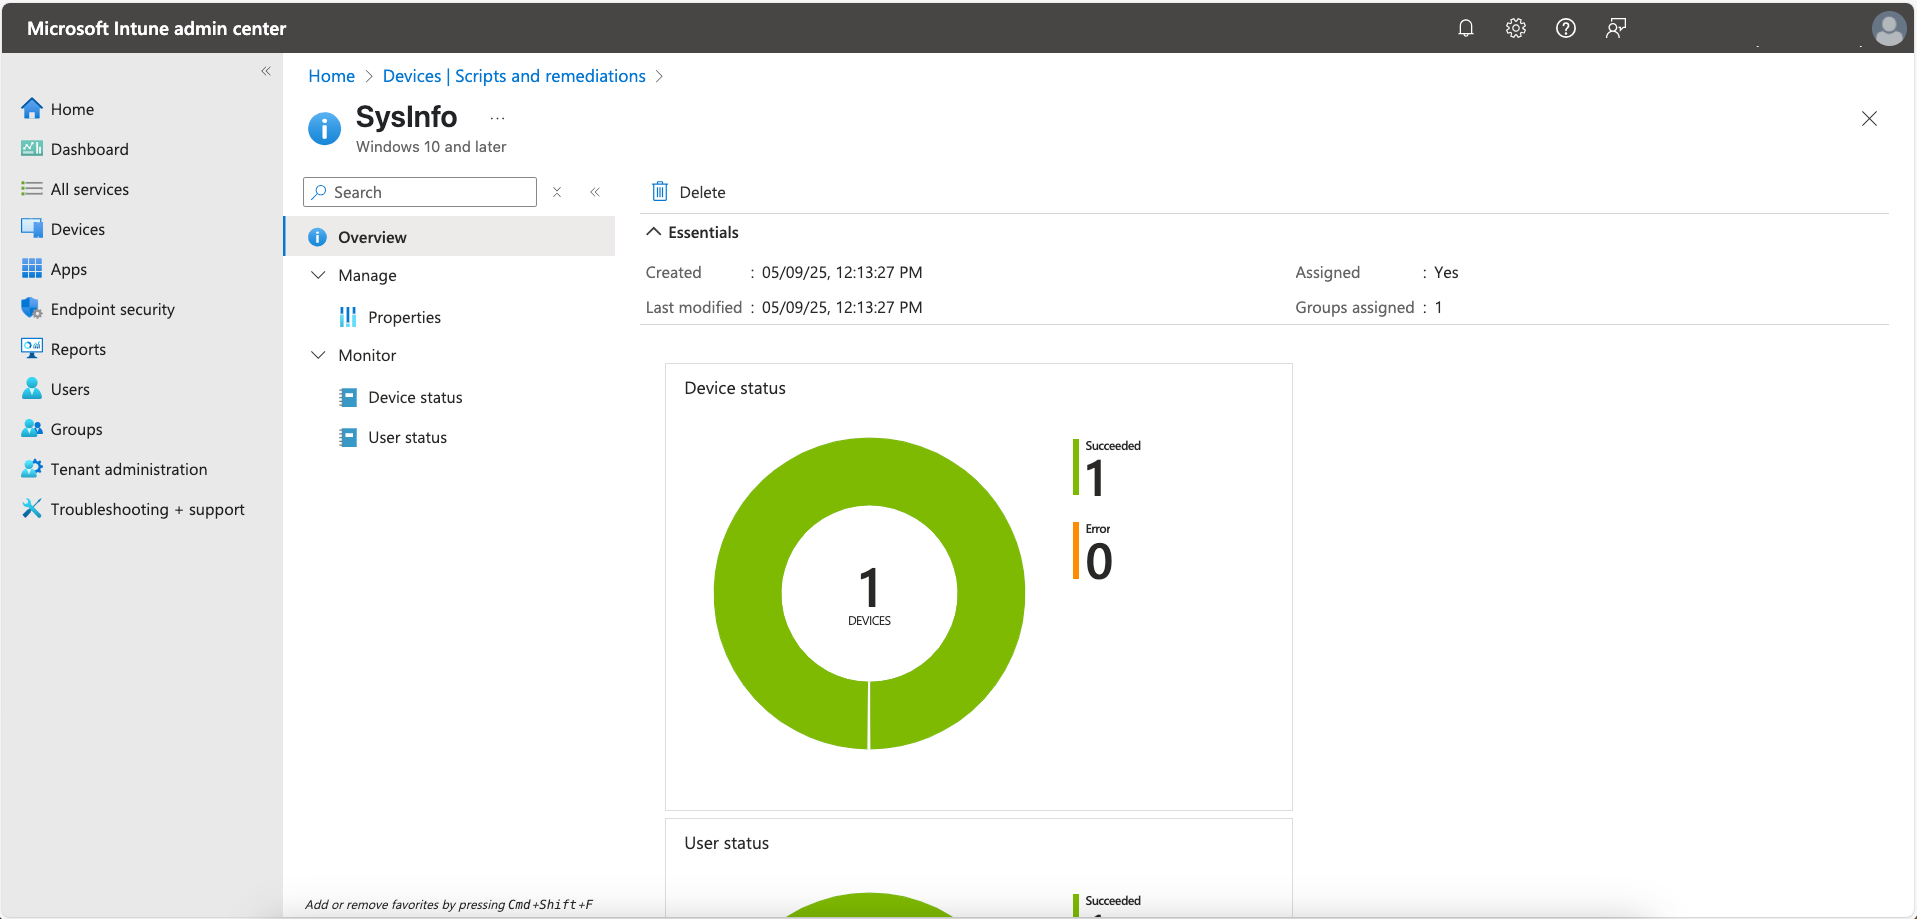1917x919 pixels.
Task: Click the User status tile heading
Action: coord(727,843)
